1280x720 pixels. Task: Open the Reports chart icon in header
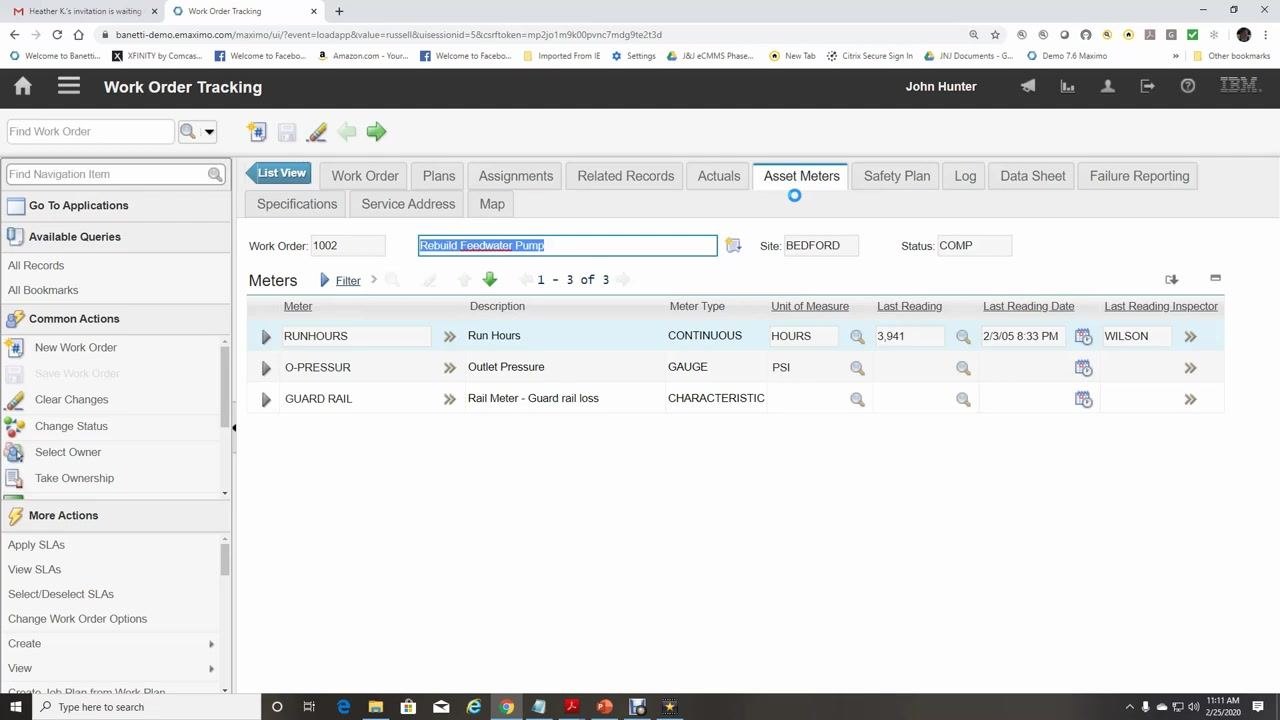click(x=1068, y=87)
